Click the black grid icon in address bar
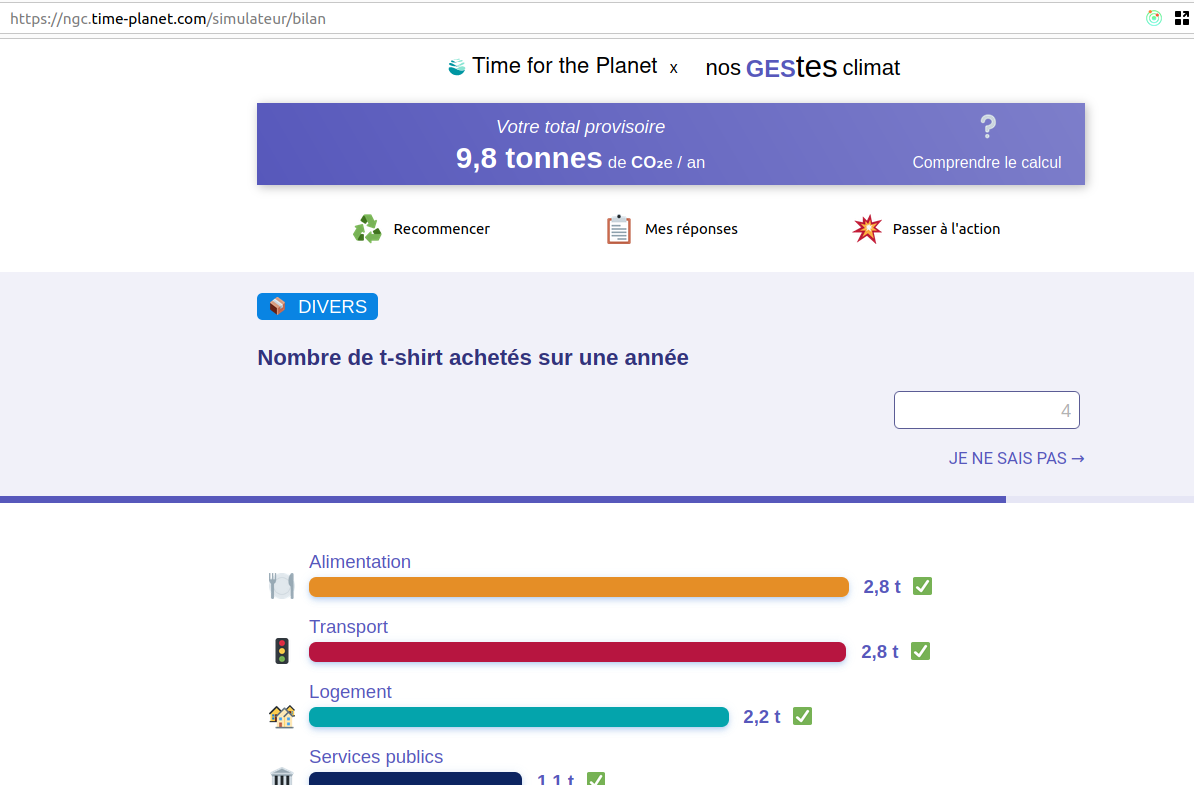 [x=1182, y=18]
